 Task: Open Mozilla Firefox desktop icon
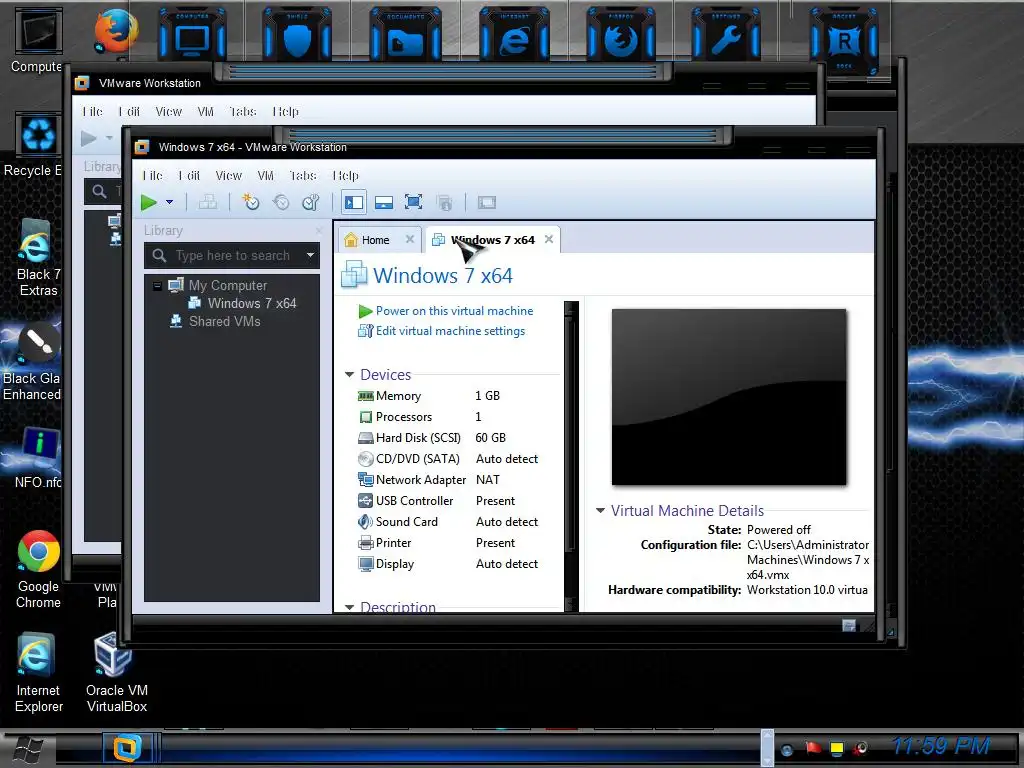tap(116, 31)
